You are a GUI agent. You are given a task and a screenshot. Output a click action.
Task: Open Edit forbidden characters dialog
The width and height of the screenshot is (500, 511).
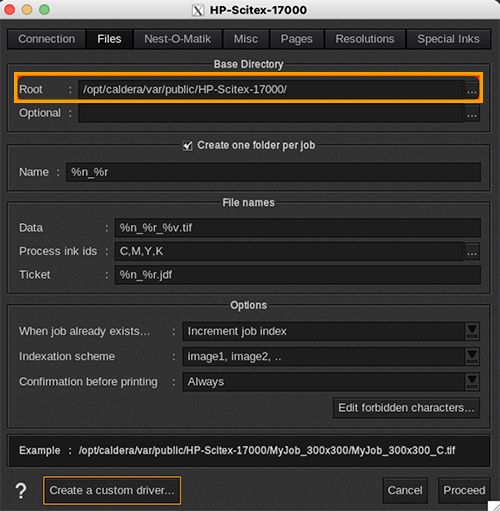coord(406,408)
